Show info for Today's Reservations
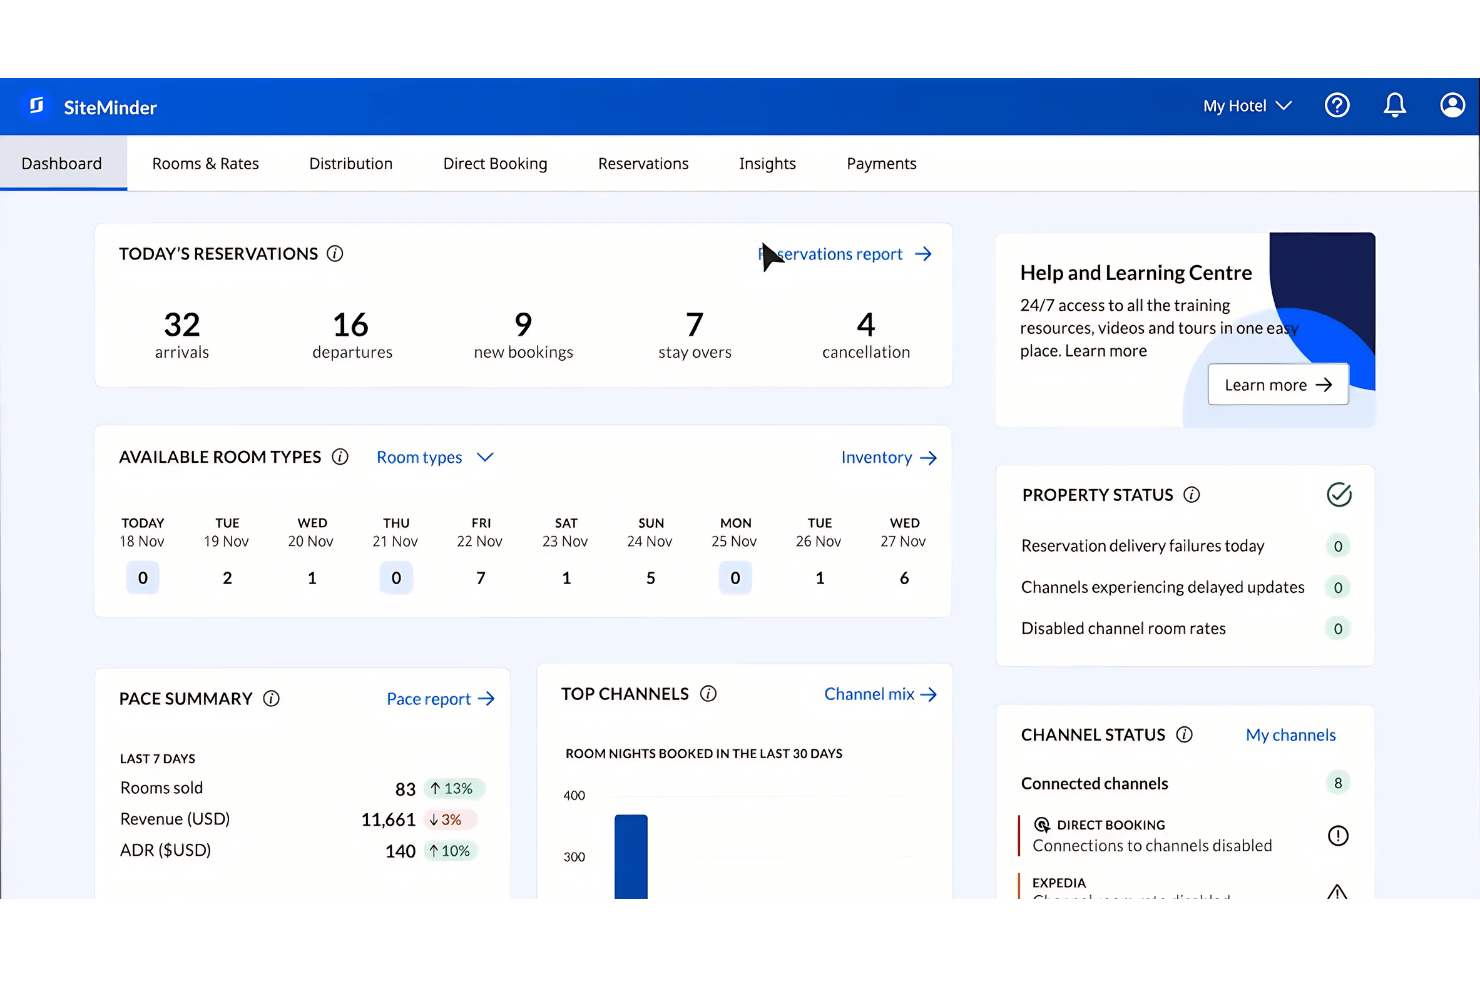1480x987 pixels. (335, 254)
